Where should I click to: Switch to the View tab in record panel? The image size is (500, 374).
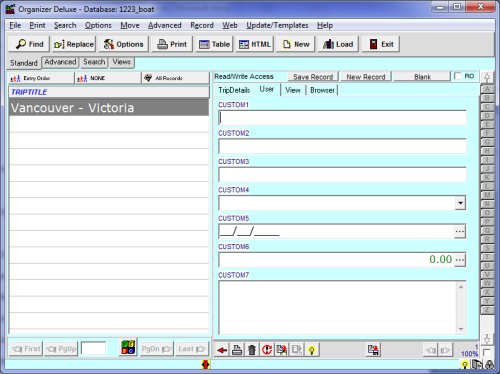click(x=293, y=90)
